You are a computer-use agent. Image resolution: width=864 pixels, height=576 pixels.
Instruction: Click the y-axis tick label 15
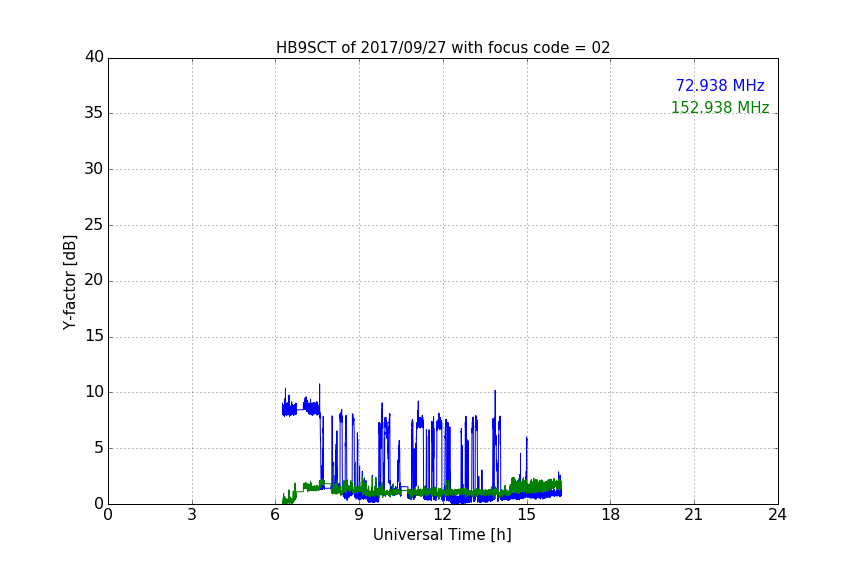[x=94, y=336]
